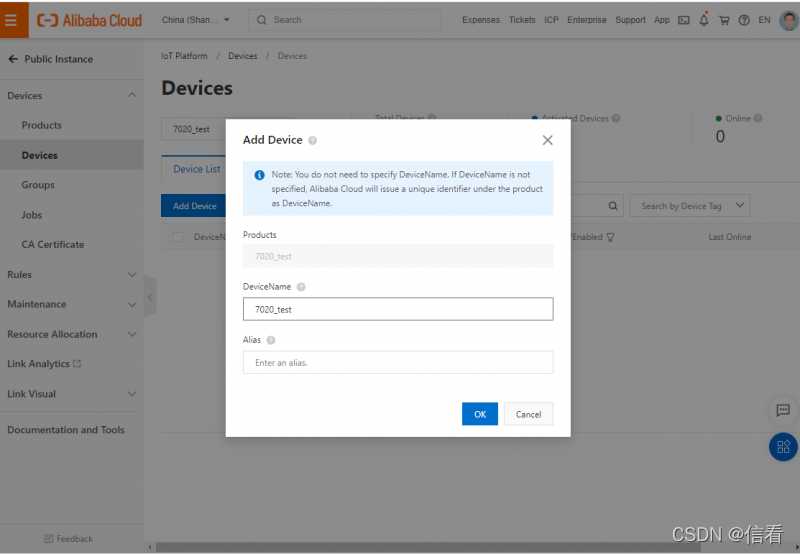Viewport: 800px width, 554px height.
Task: Open the hamburger main menu
Action: (x=11, y=20)
